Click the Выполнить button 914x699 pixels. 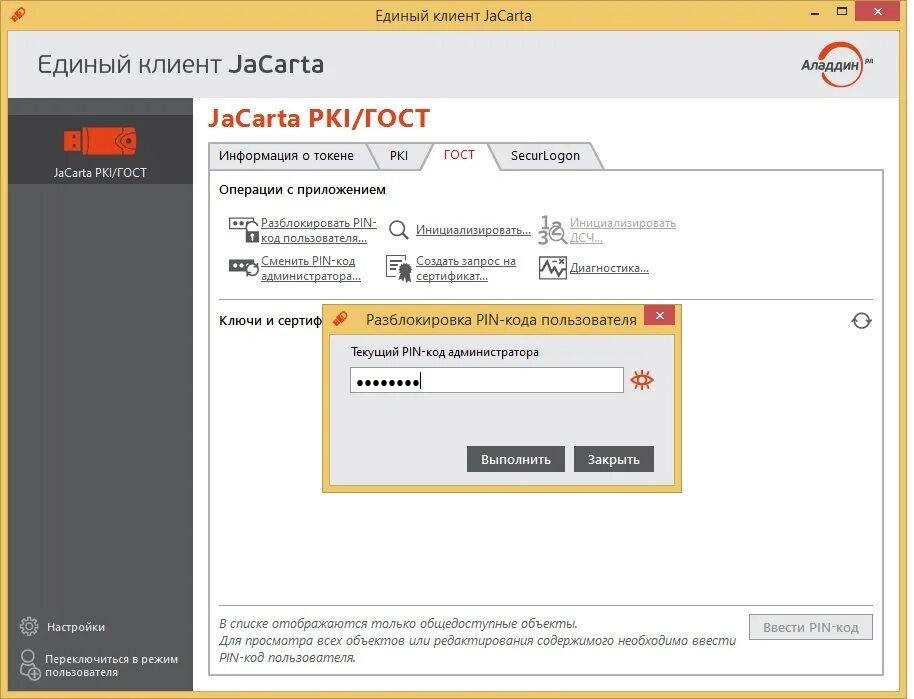[516, 459]
